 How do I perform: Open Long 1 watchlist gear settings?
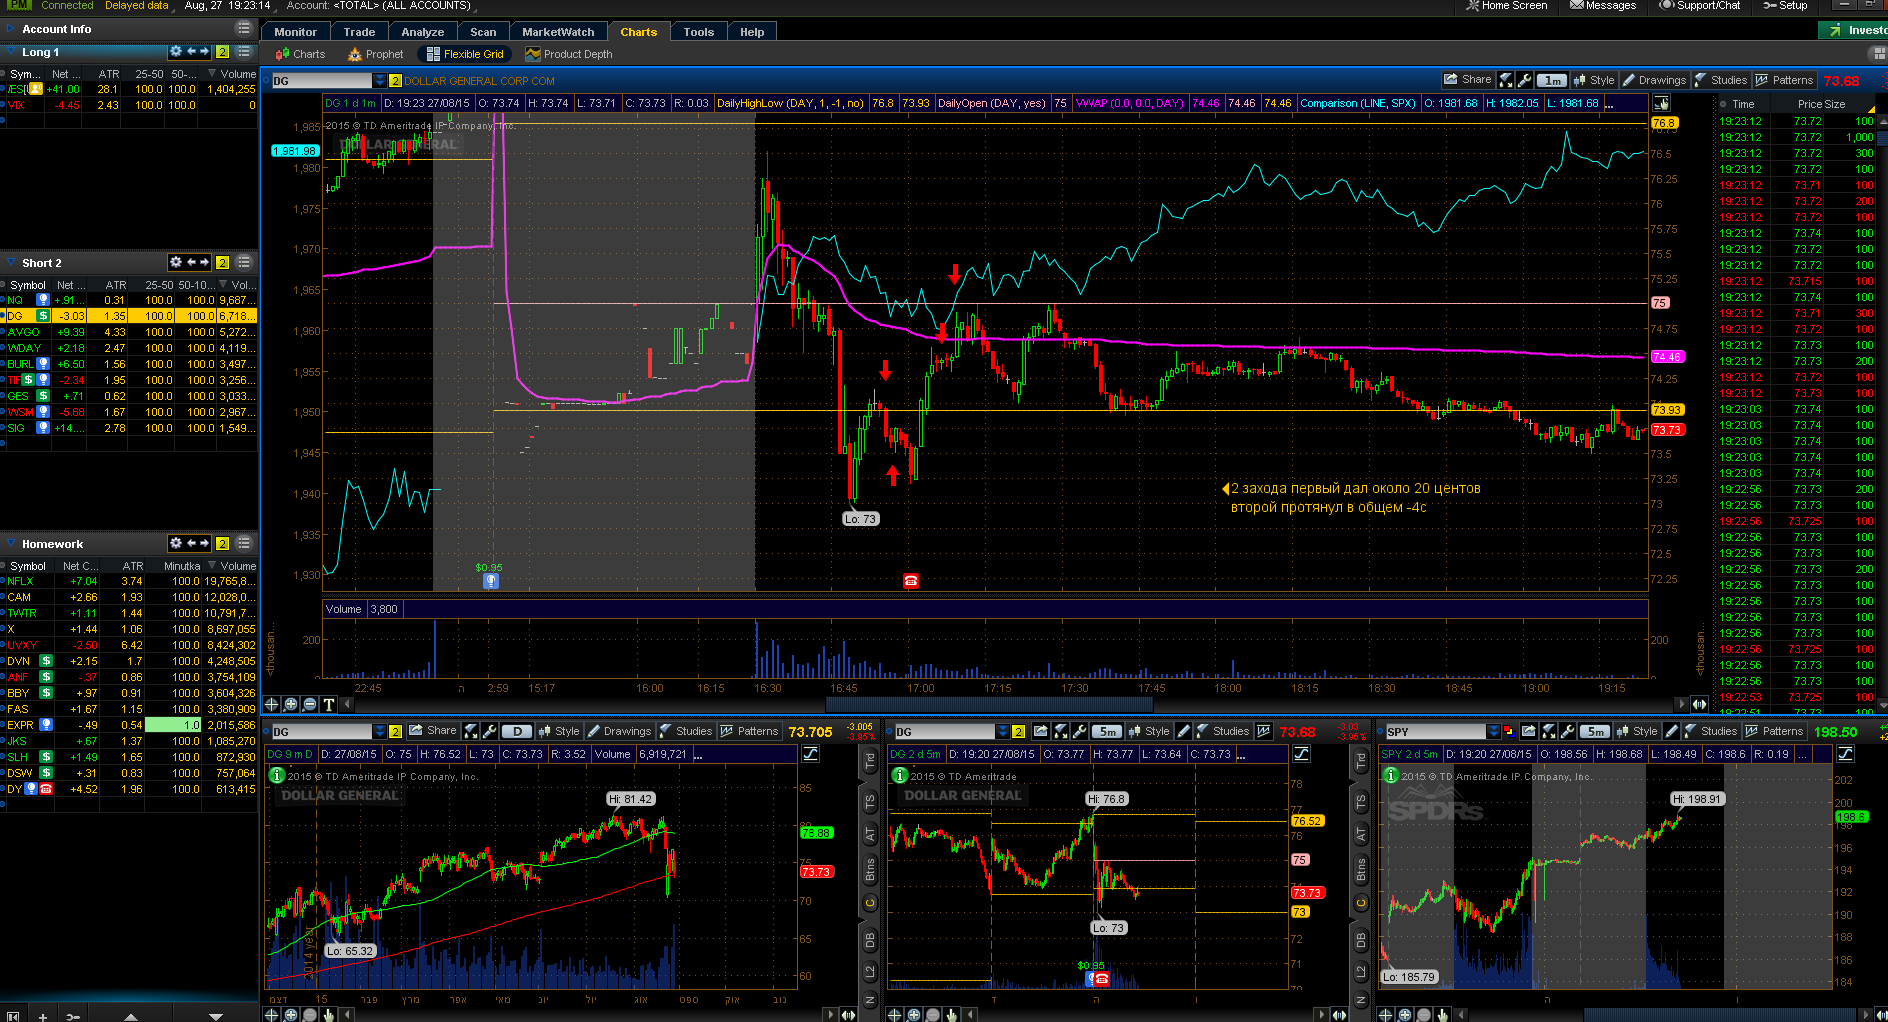pos(176,51)
